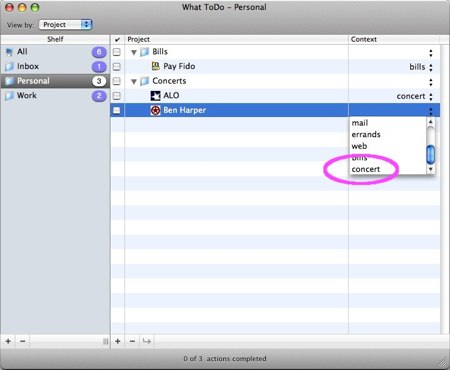Viewport: 450px width, 370px height.
Task: Click the context list scroll down arrow
Action: click(431, 169)
